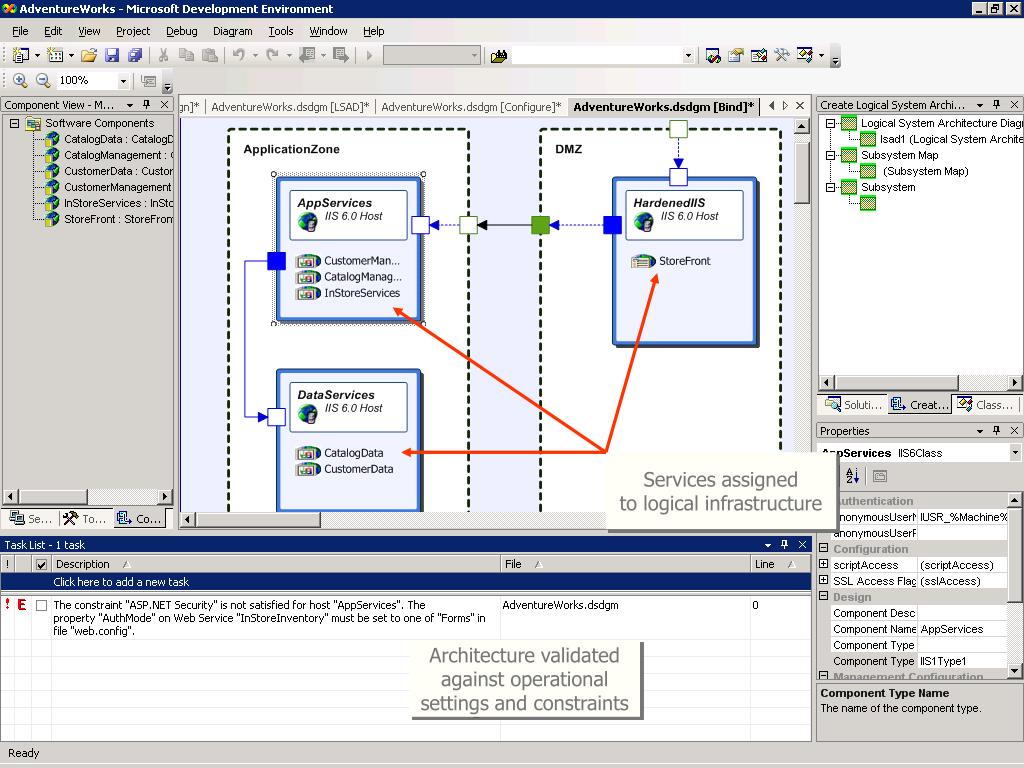This screenshot has width=1024, height=768.
Task: Collapse the Configuration property category
Action: (824, 549)
